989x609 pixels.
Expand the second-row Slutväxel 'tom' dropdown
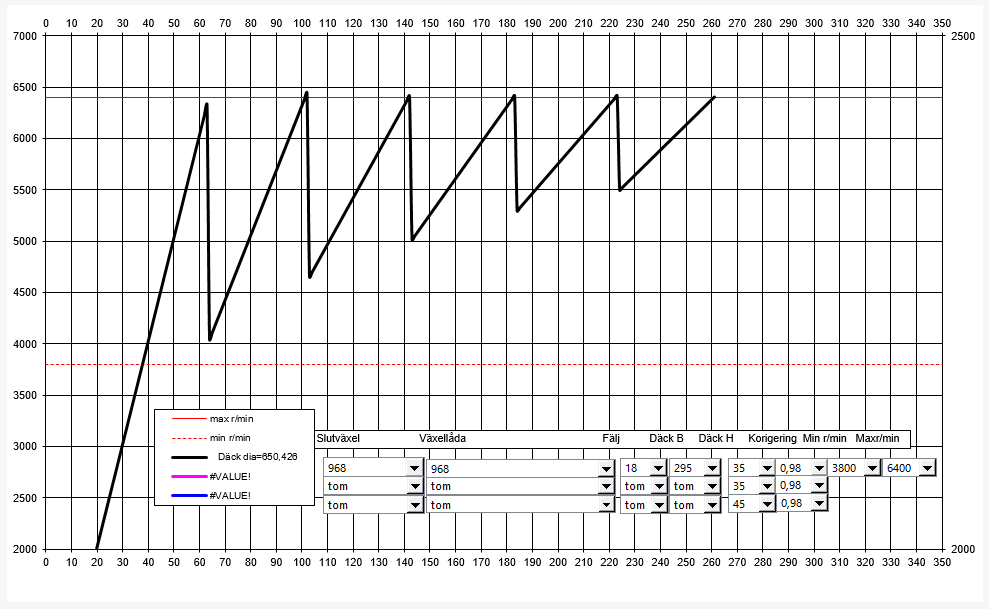coord(414,486)
